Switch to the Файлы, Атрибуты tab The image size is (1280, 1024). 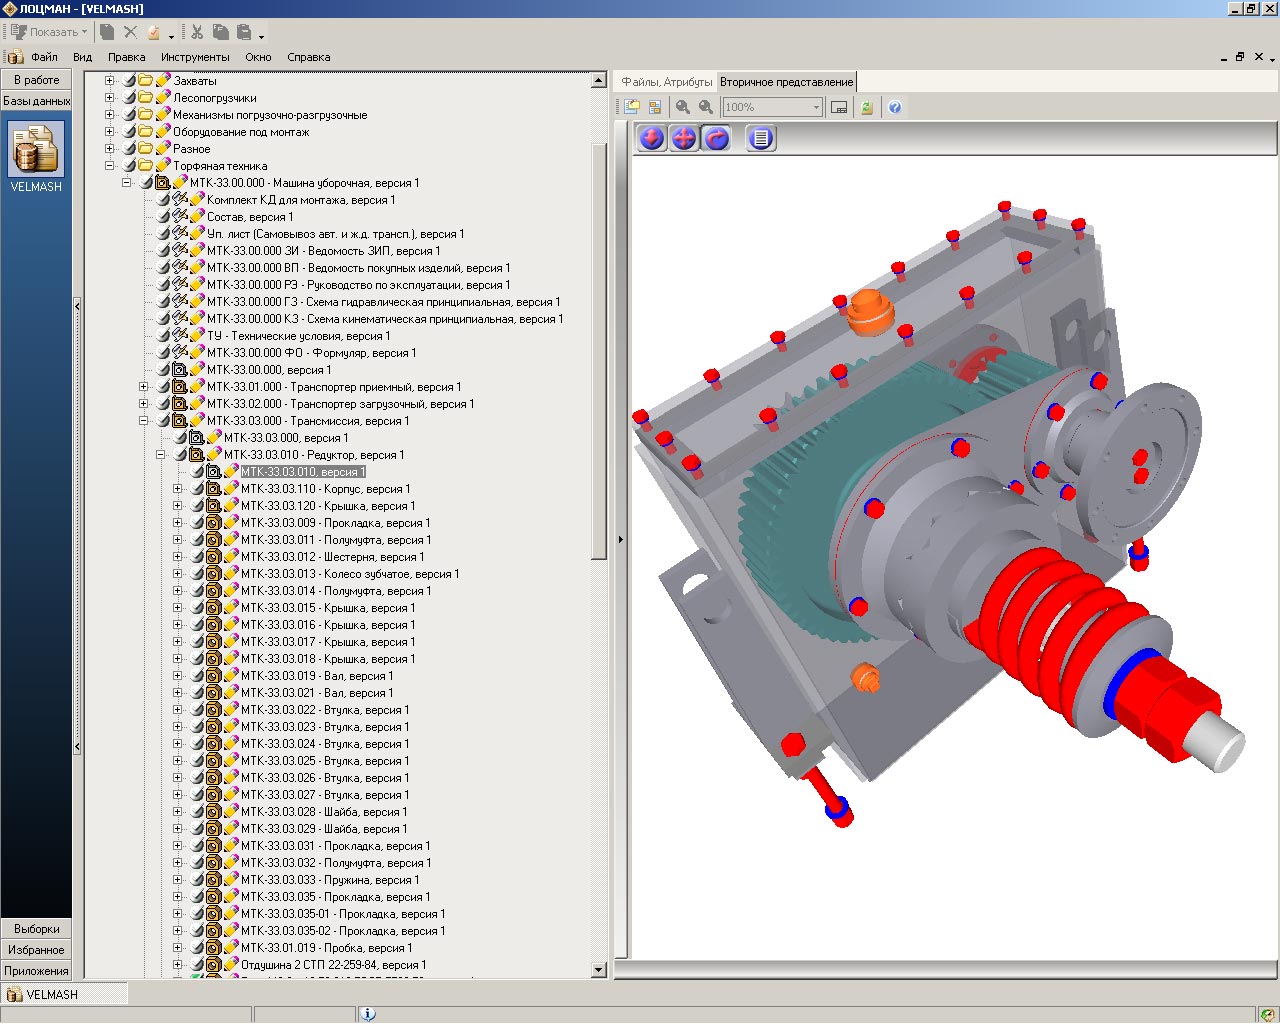pyautogui.click(x=666, y=82)
